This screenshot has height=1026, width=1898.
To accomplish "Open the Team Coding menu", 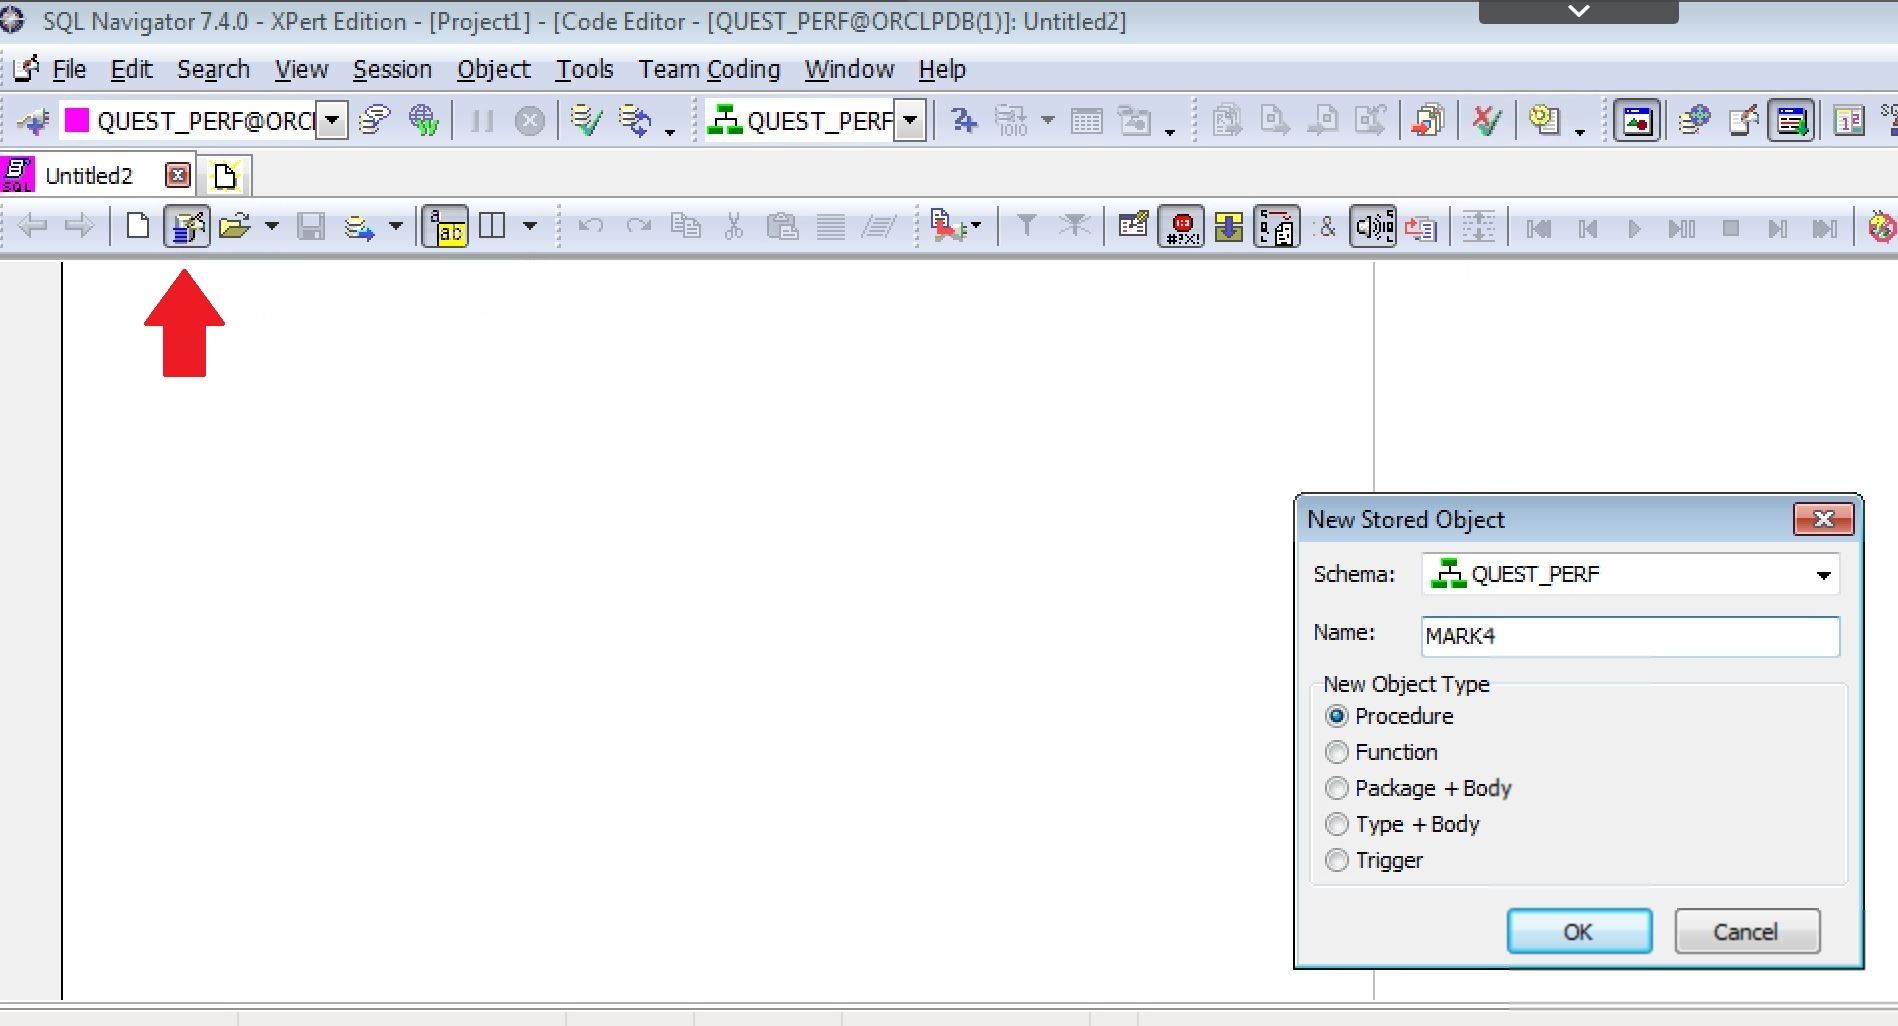I will [x=709, y=69].
